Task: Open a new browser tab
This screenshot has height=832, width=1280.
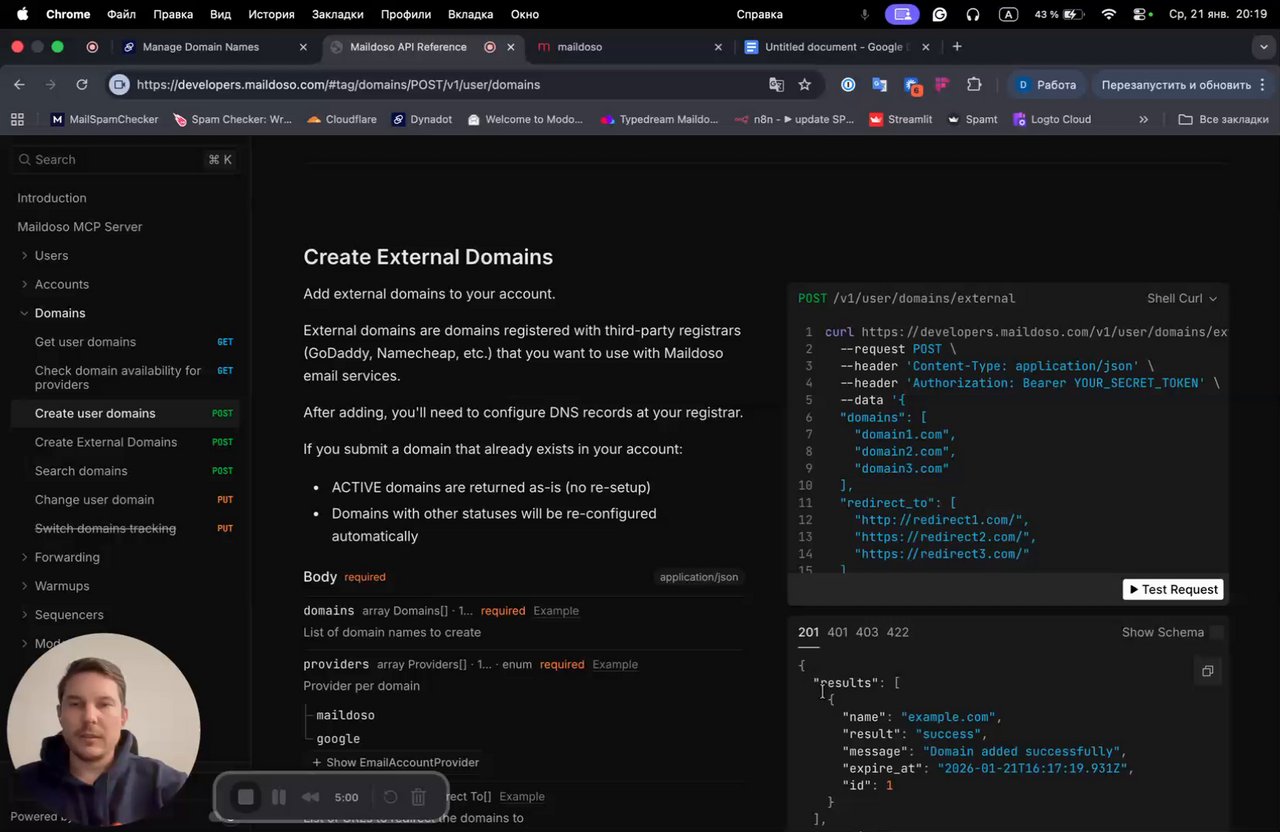Action: coord(957,46)
